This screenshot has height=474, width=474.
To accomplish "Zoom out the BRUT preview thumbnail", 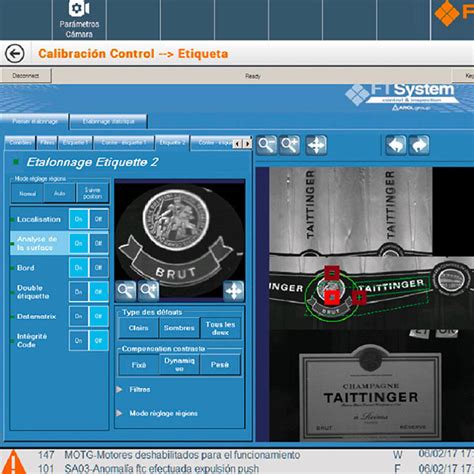I will point(126,291).
